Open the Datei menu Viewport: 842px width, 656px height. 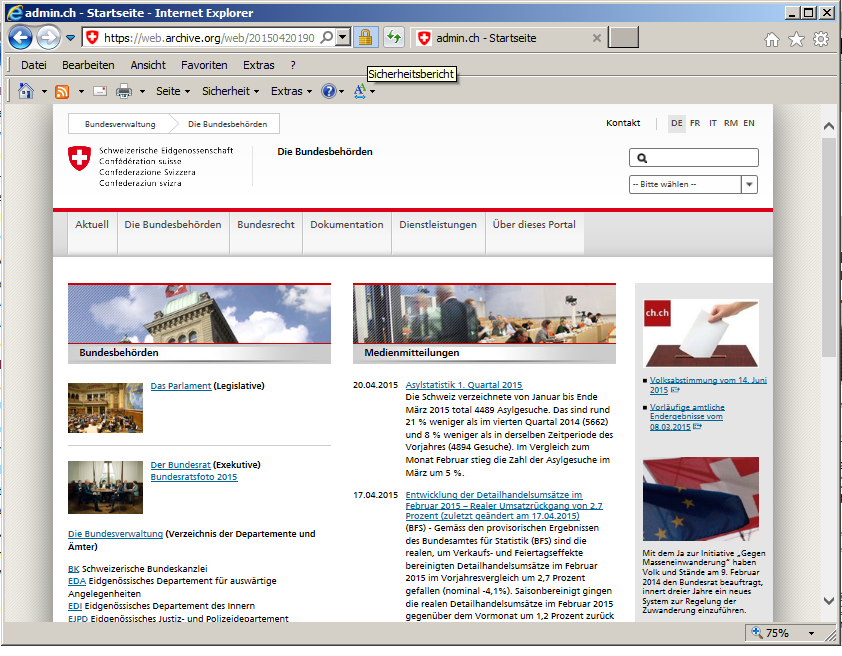[x=34, y=65]
